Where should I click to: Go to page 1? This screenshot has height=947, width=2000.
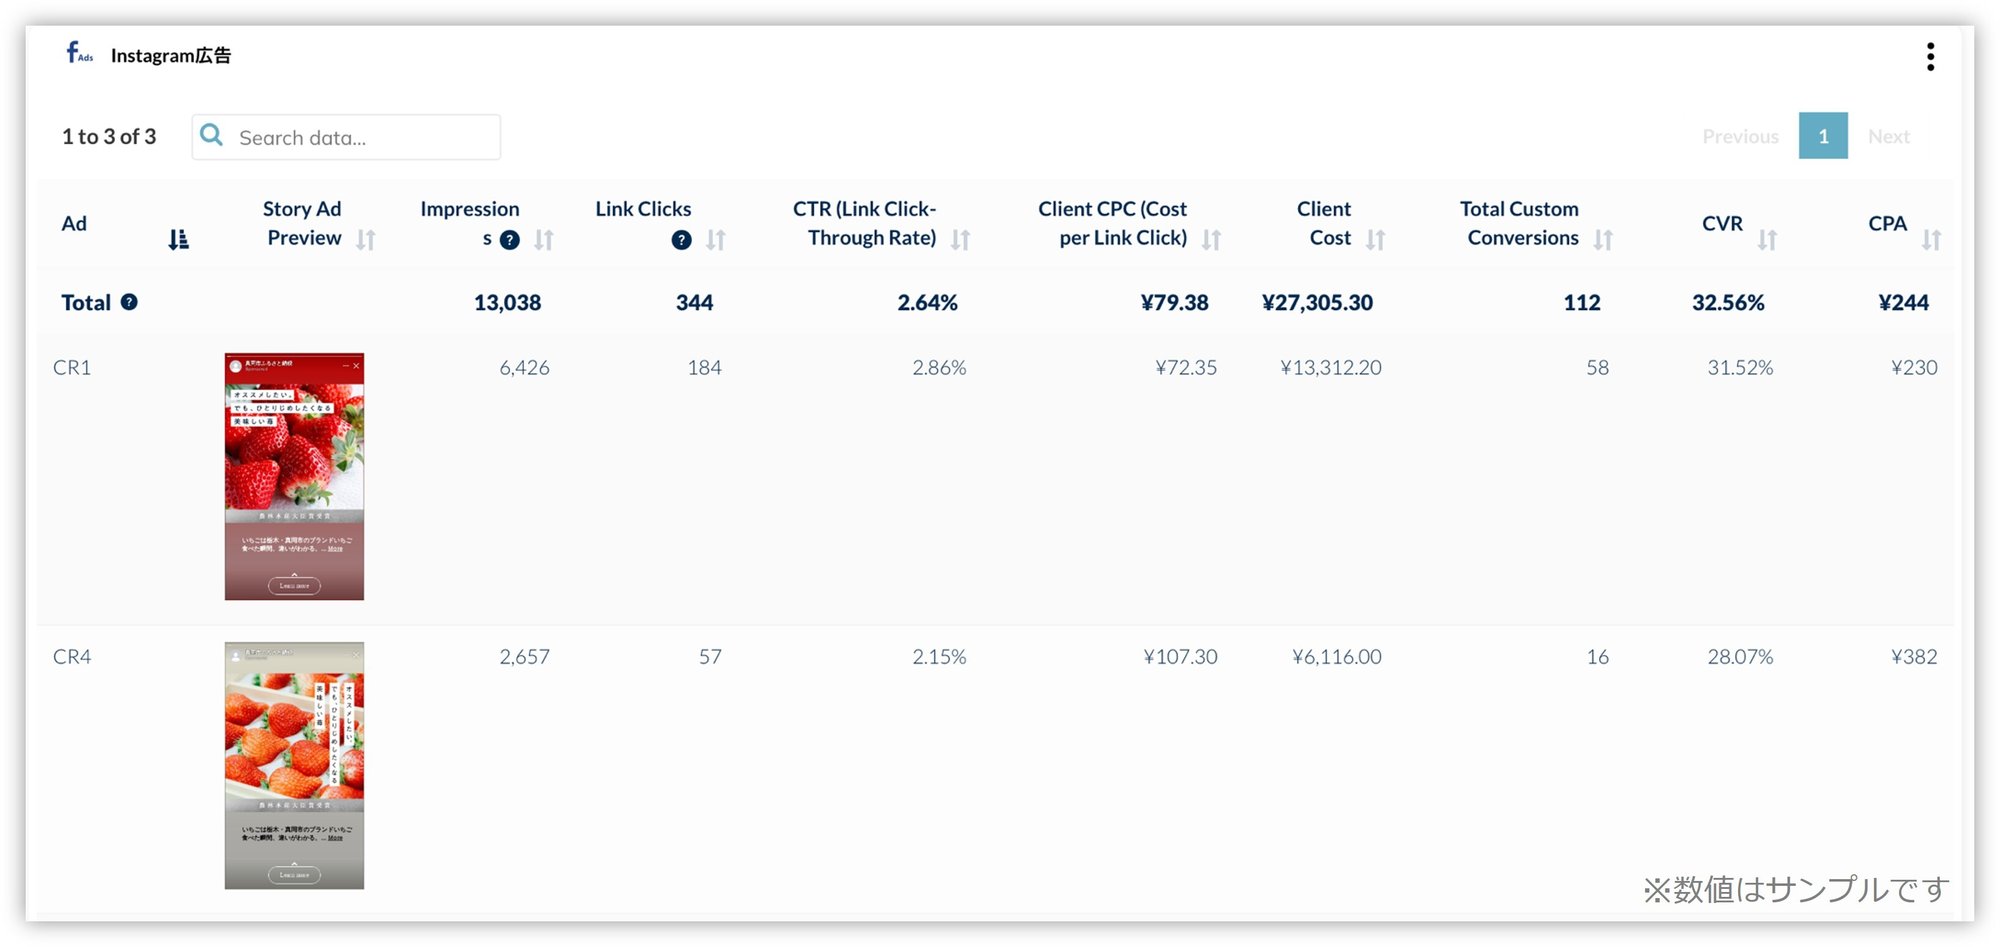coord(1823,135)
